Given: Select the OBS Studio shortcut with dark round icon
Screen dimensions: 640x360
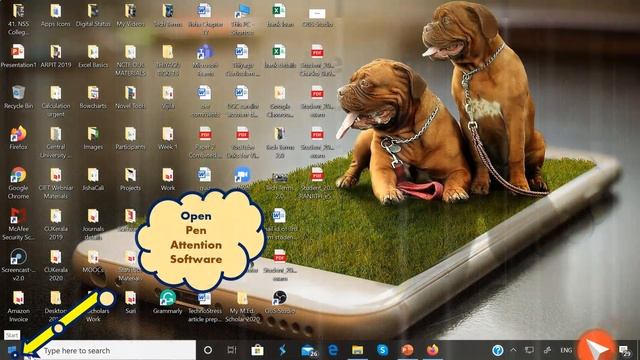Looking at the screenshot, I should (x=280, y=302).
